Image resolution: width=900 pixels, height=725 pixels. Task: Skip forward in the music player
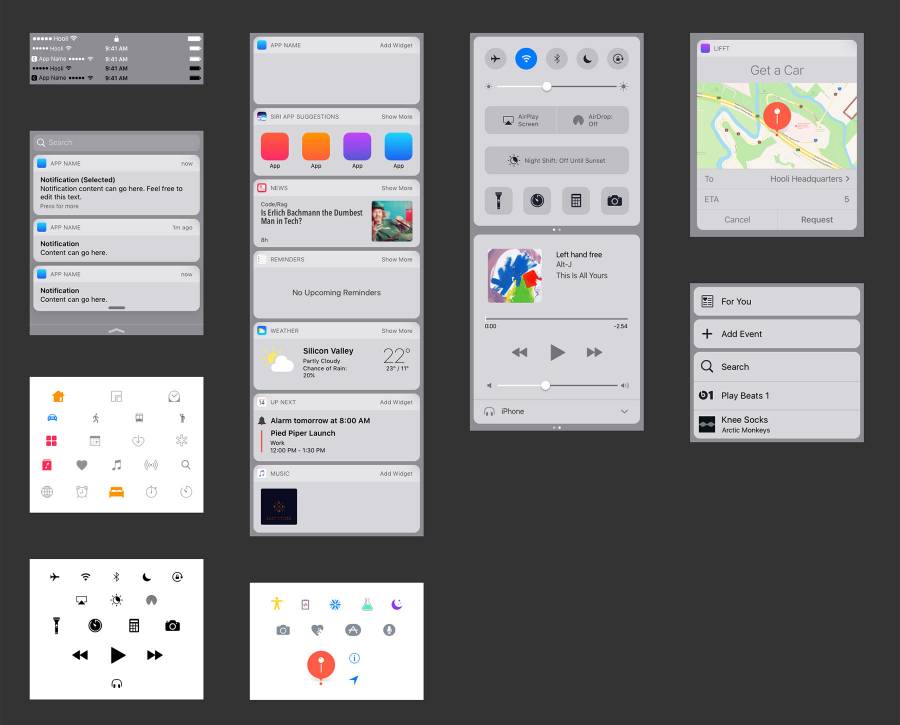(x=594, y=352)
